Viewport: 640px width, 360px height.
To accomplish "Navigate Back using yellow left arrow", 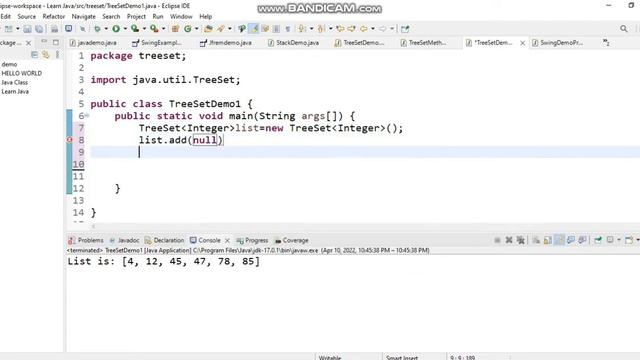I will click(363, 29).
